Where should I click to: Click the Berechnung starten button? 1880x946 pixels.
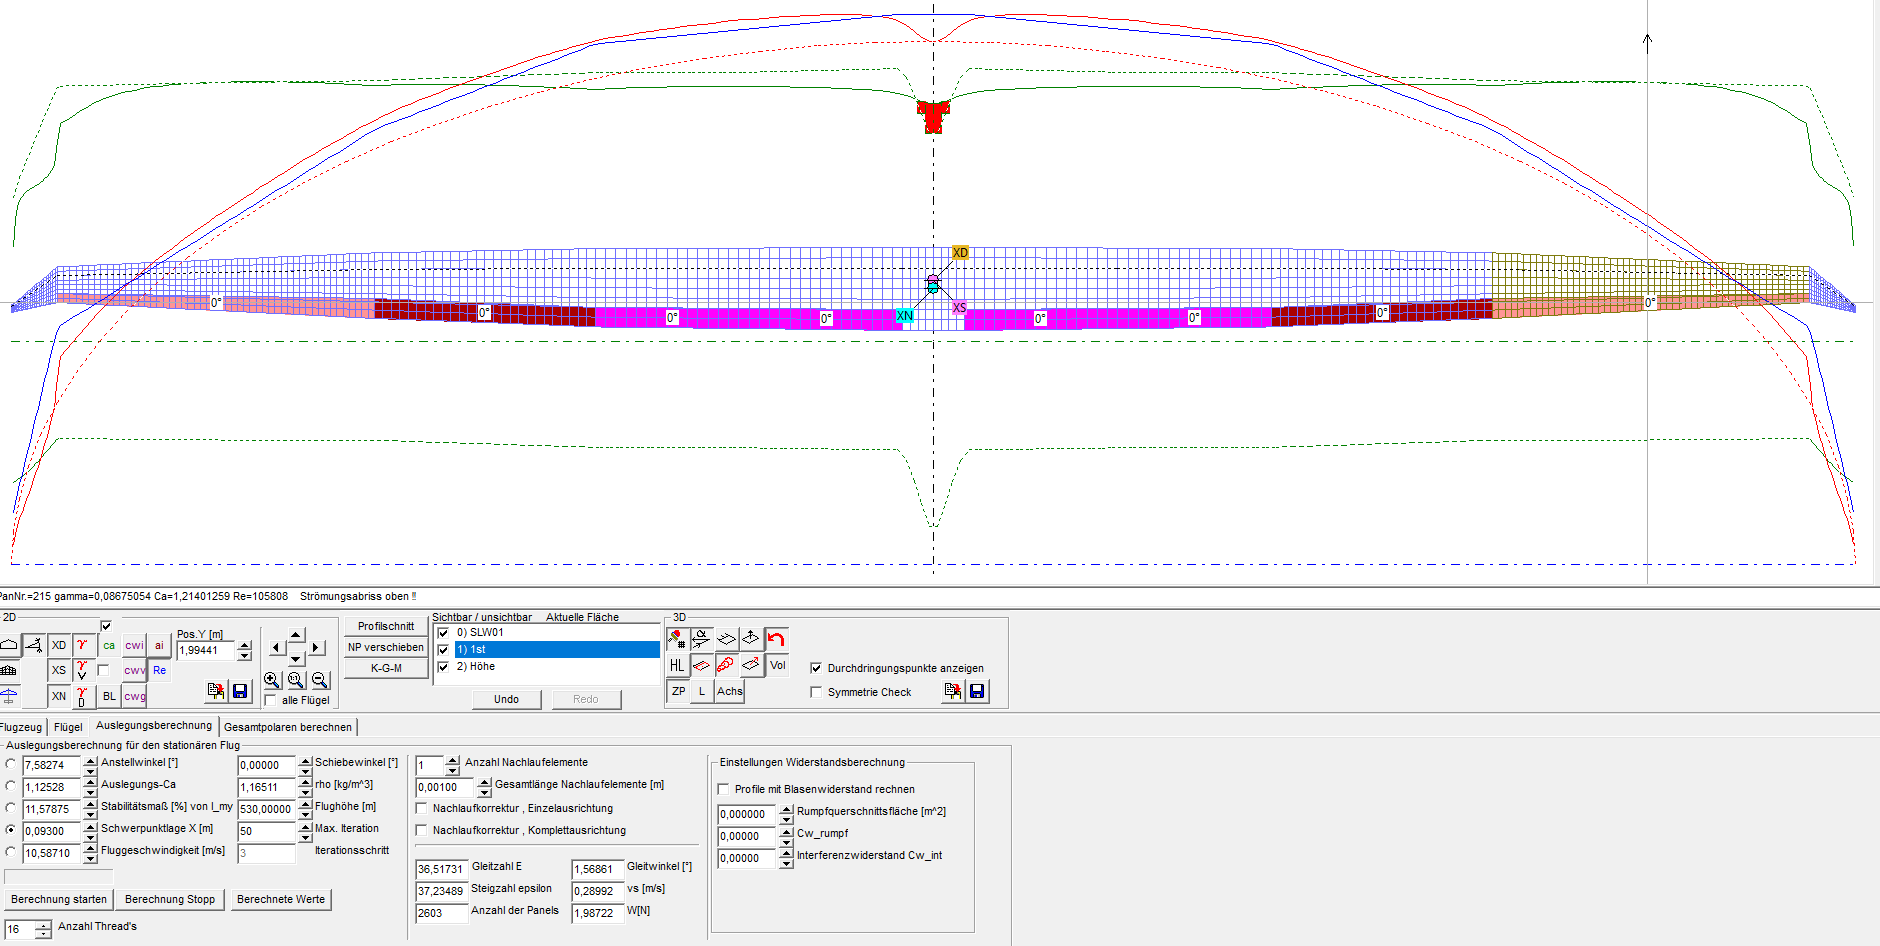click(x=58, y=899)
